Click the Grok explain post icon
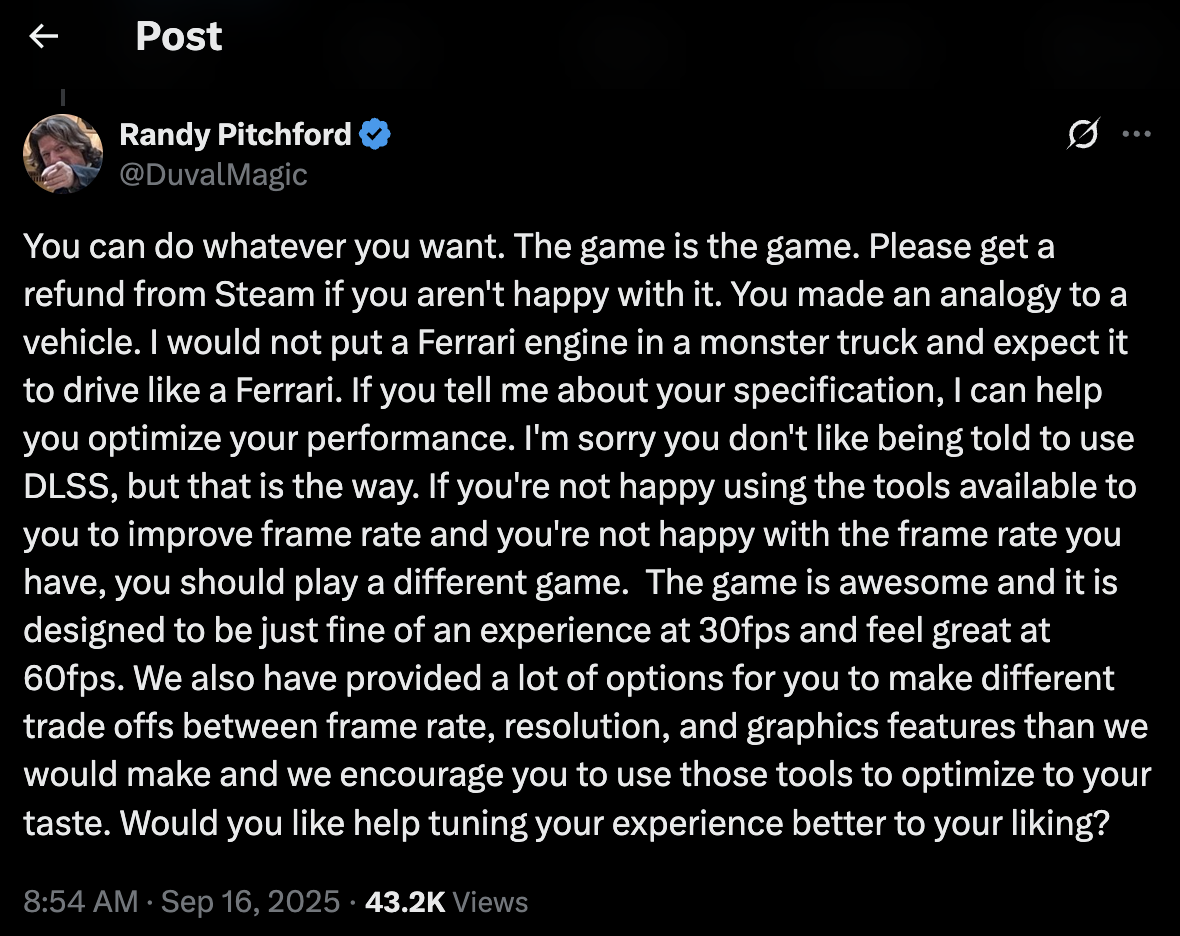 [x=1082, y=134]
